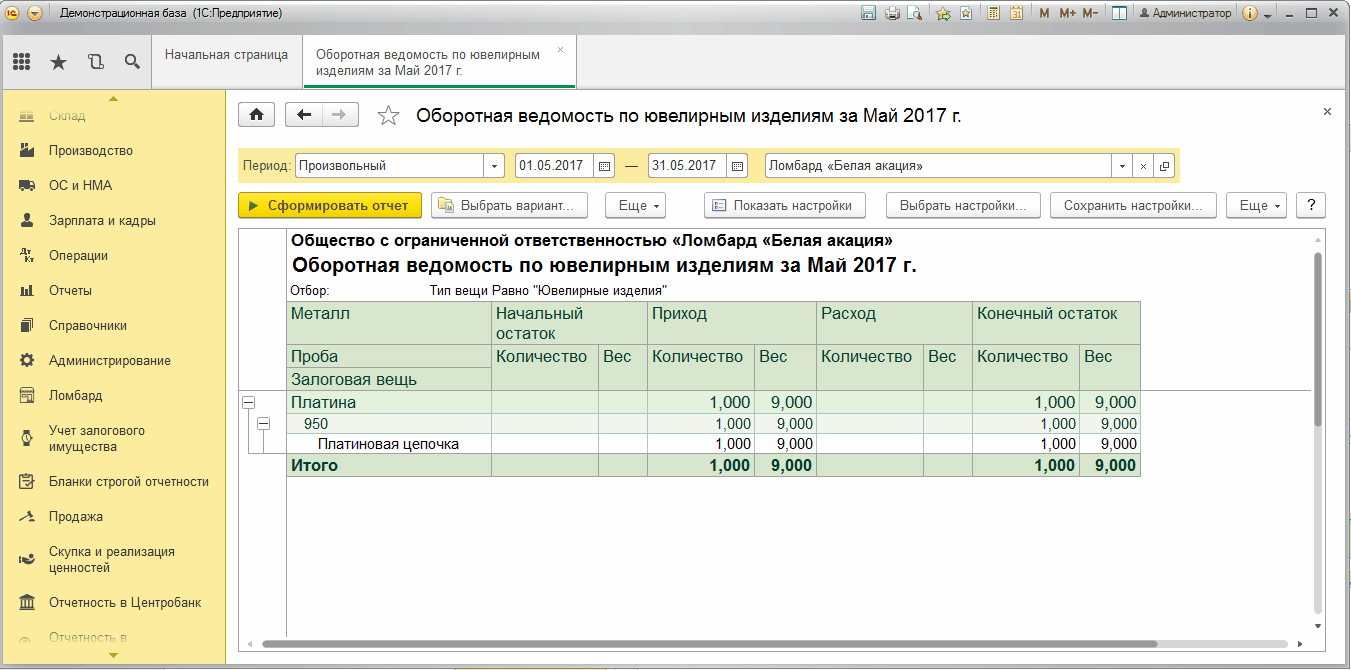Click the Администратор user label
Image resolution: width=1351 pixels, height=670 pixels.
click(x=1184, y=14)
